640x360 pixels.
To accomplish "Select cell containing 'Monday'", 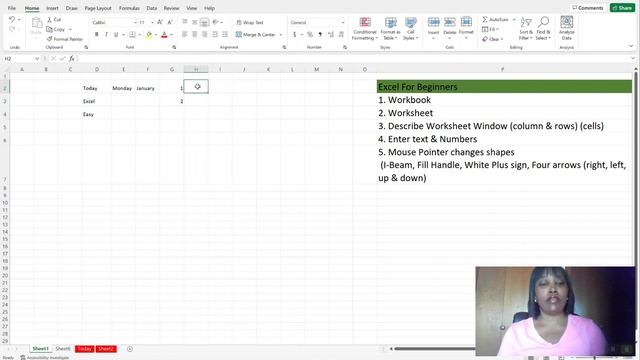I will tap(123, 87).
